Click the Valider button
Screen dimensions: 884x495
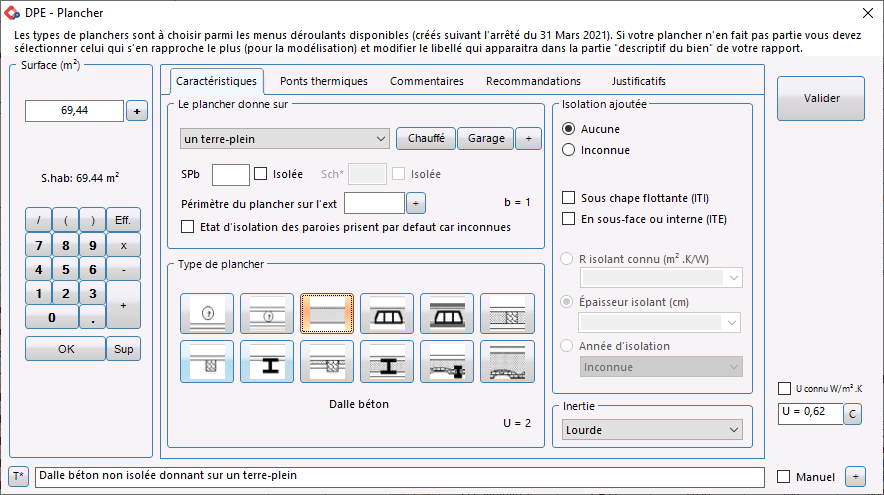(x=820, y=98)
